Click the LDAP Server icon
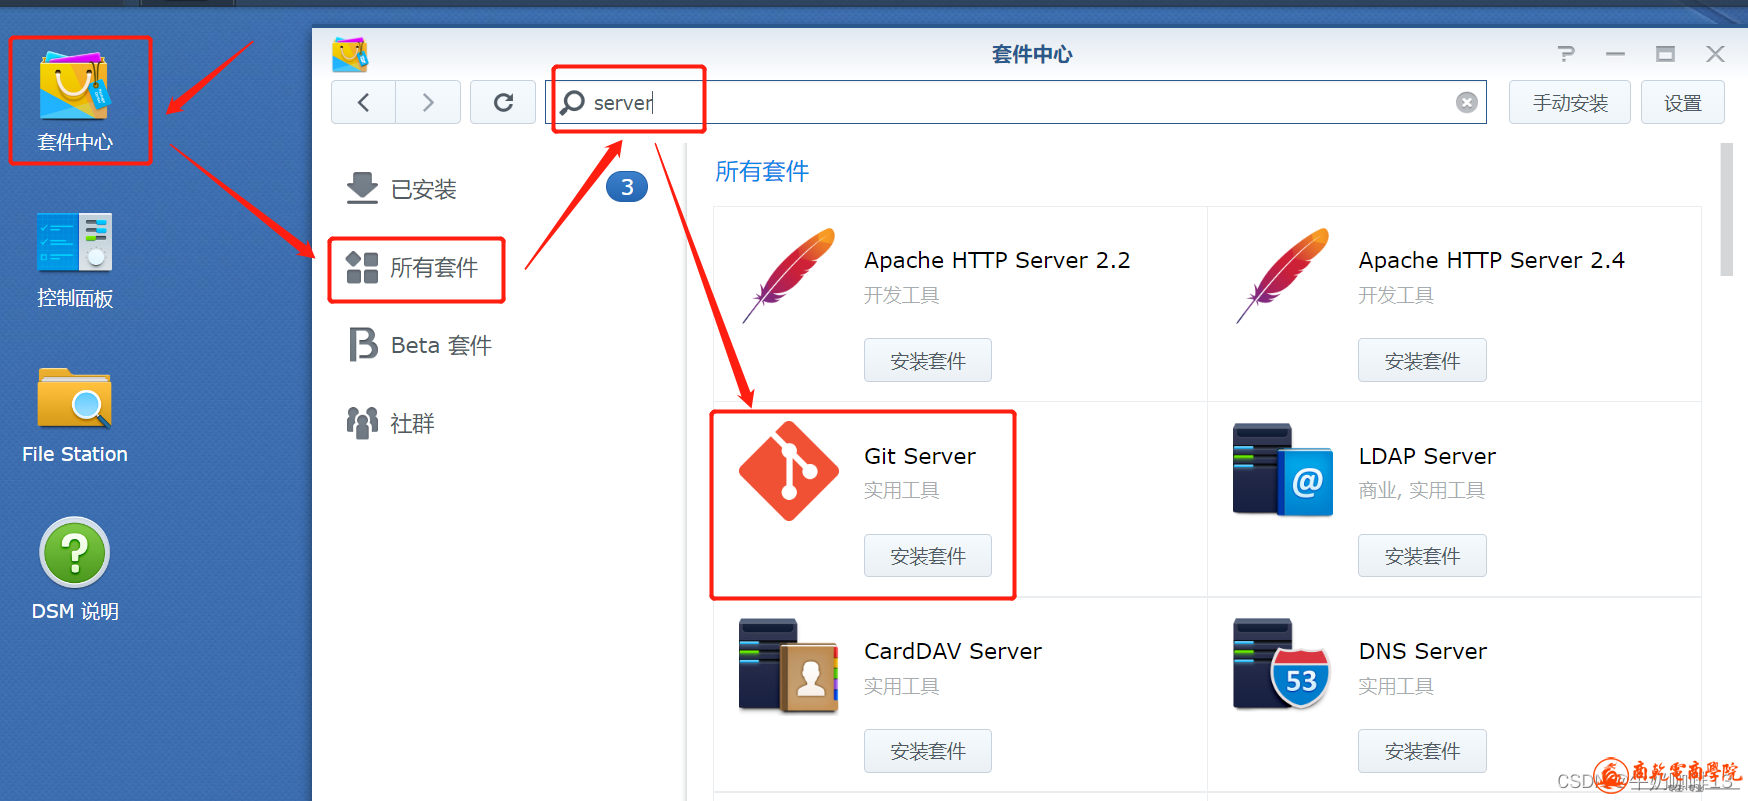Image resolution: width=1748 pixels, height=801 pixels. (1283, 469)
